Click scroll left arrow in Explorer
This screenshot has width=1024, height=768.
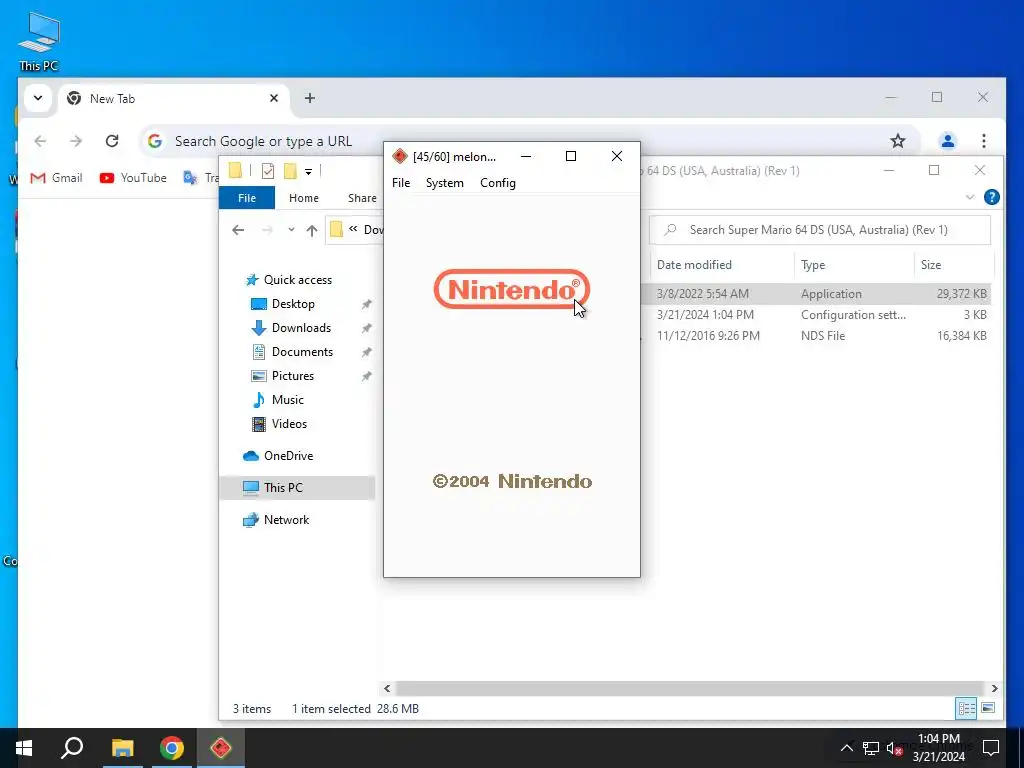[387, 688]
